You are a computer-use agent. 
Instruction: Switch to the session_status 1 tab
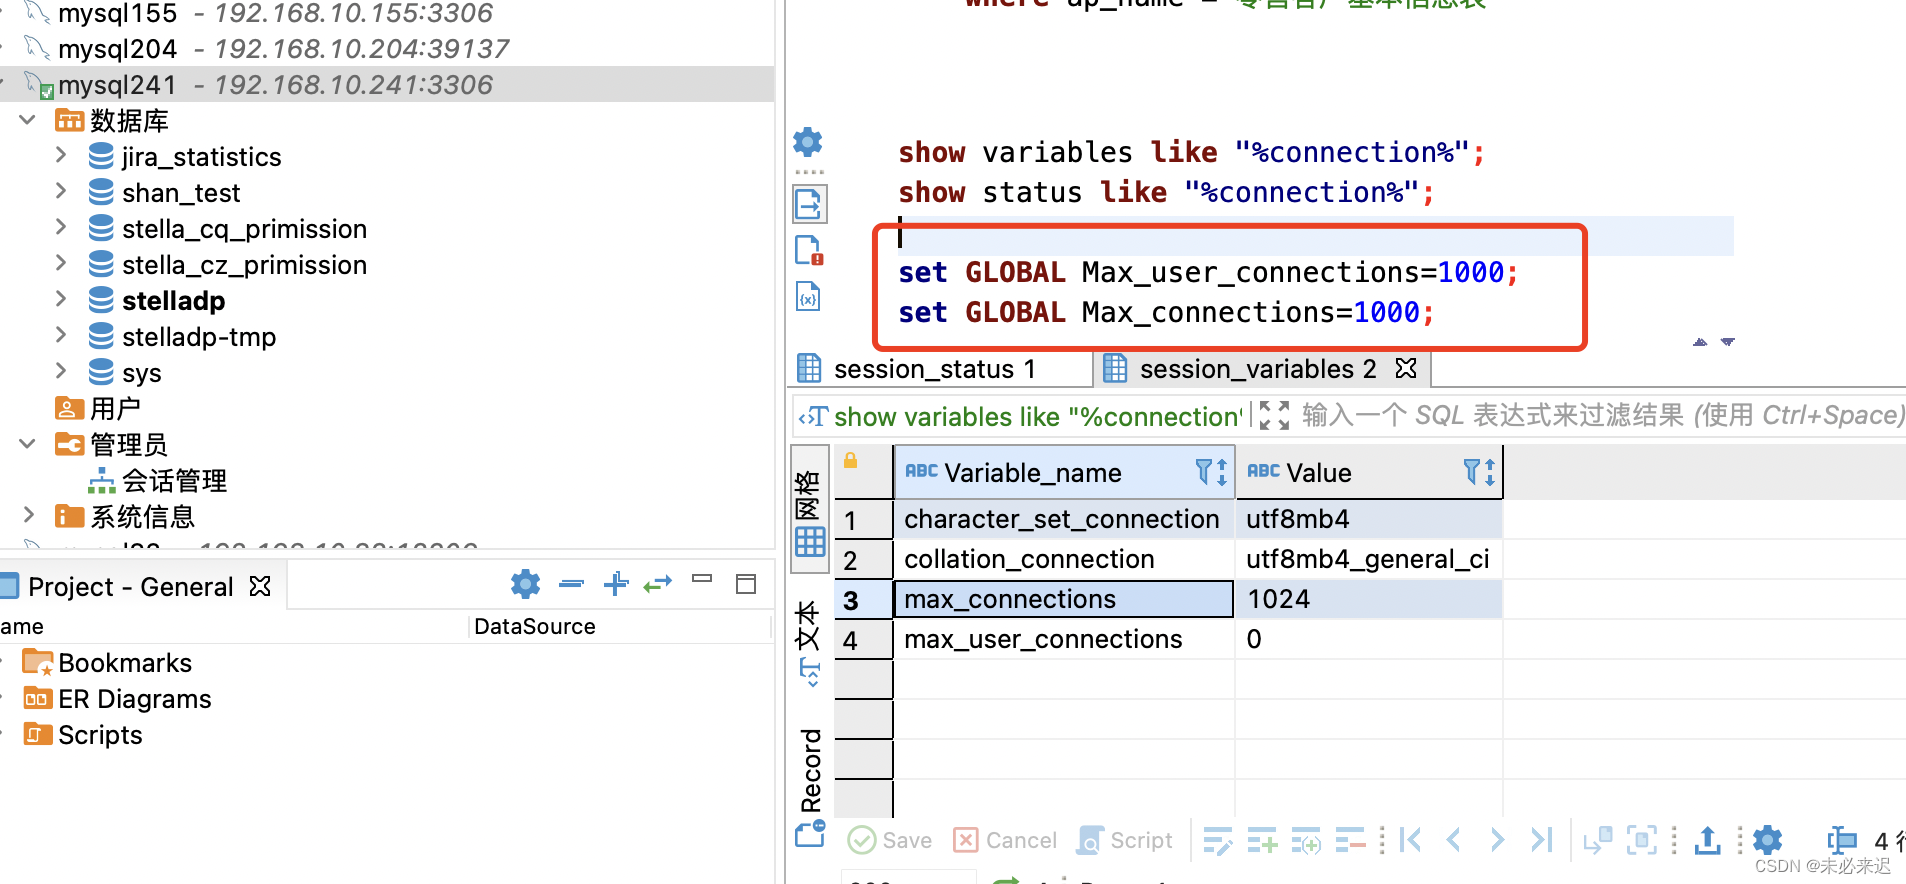click(933, 369)
